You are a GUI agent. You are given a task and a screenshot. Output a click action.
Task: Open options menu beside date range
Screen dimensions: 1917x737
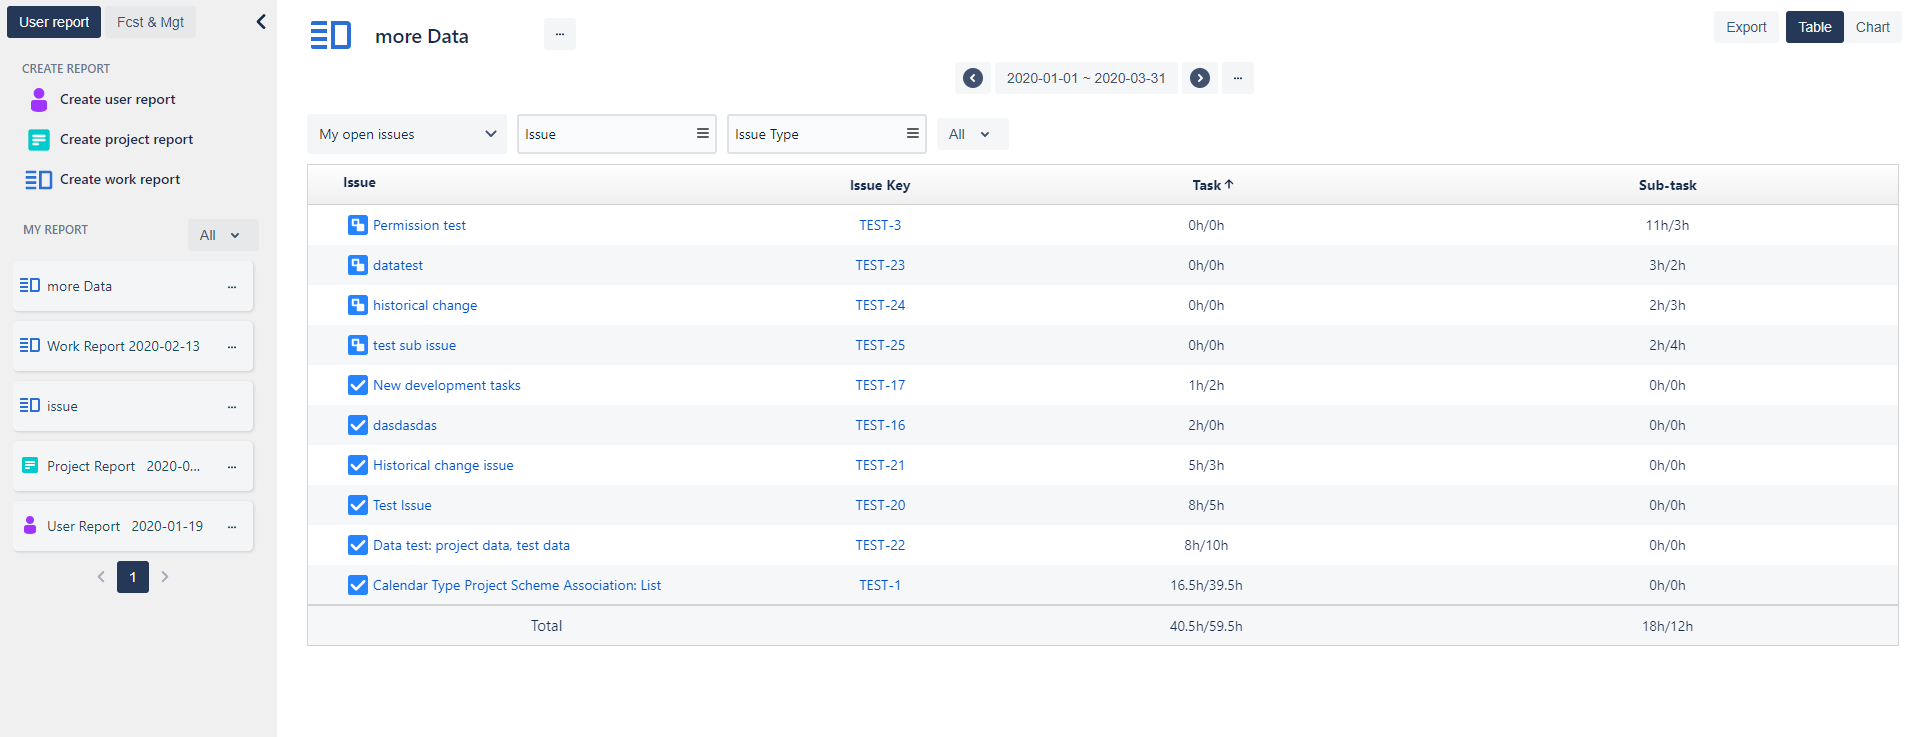click(1237, 78)
